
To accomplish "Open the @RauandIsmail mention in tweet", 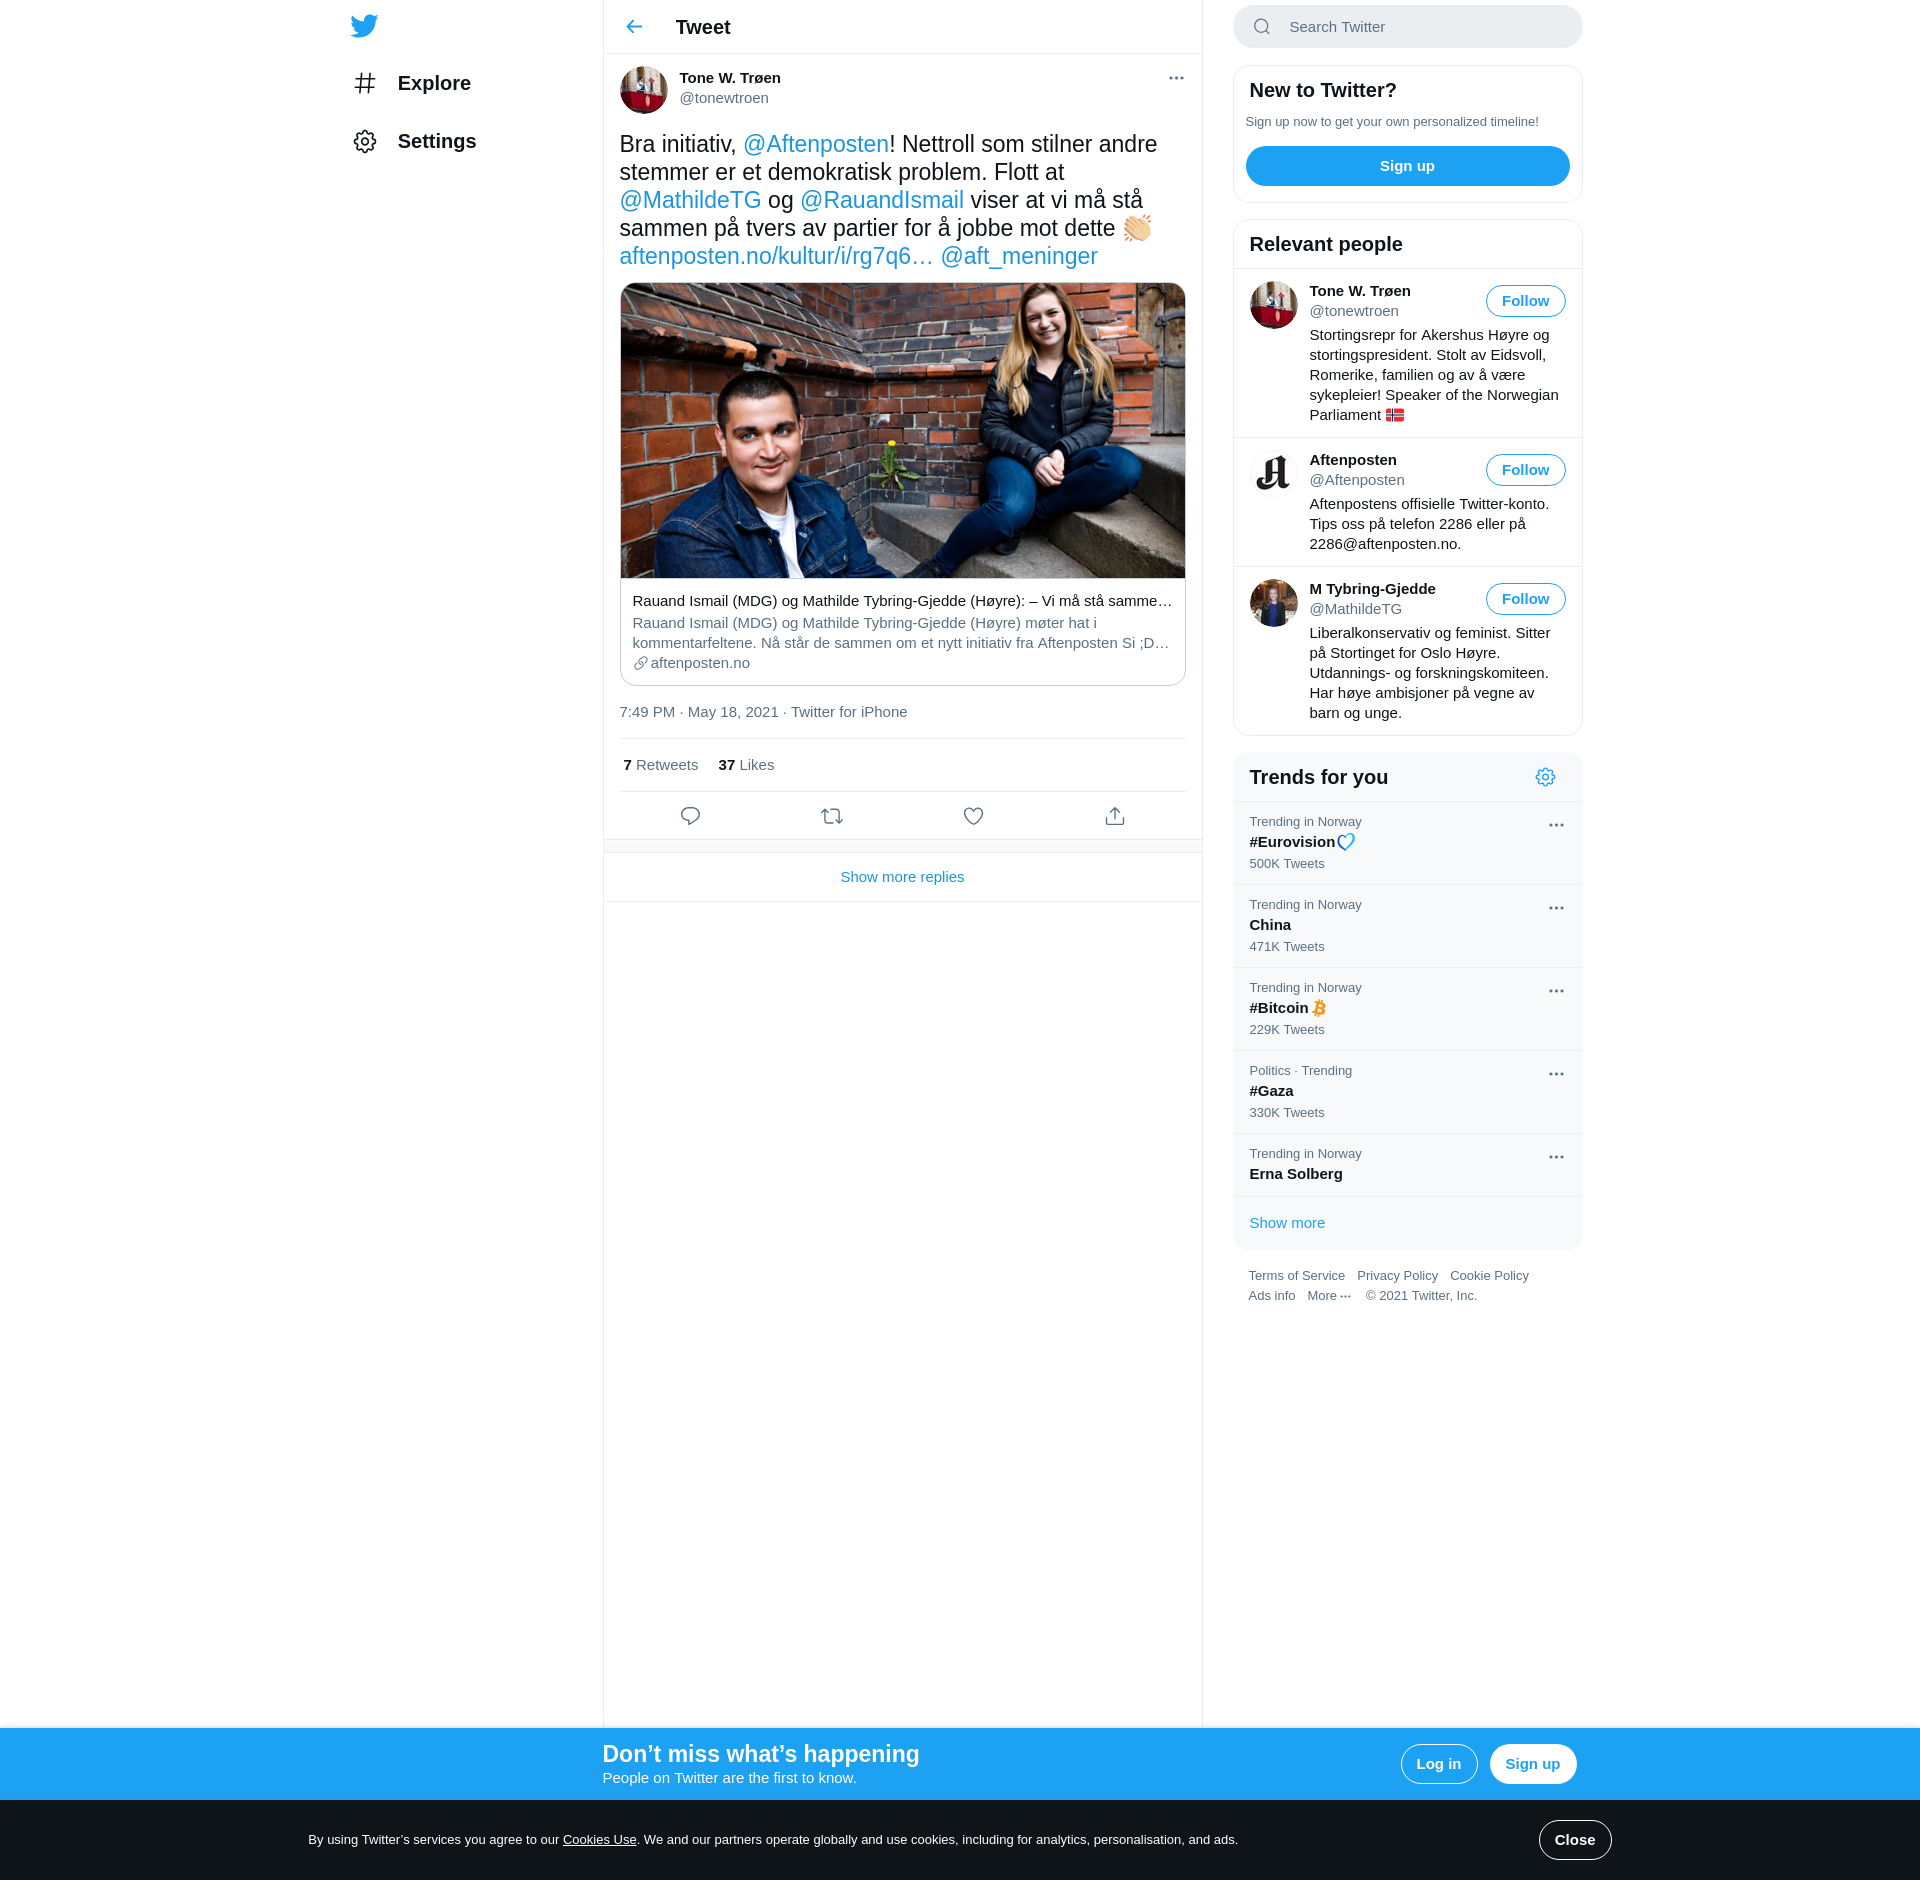I will pyautogui.click(x=882, y=200).
